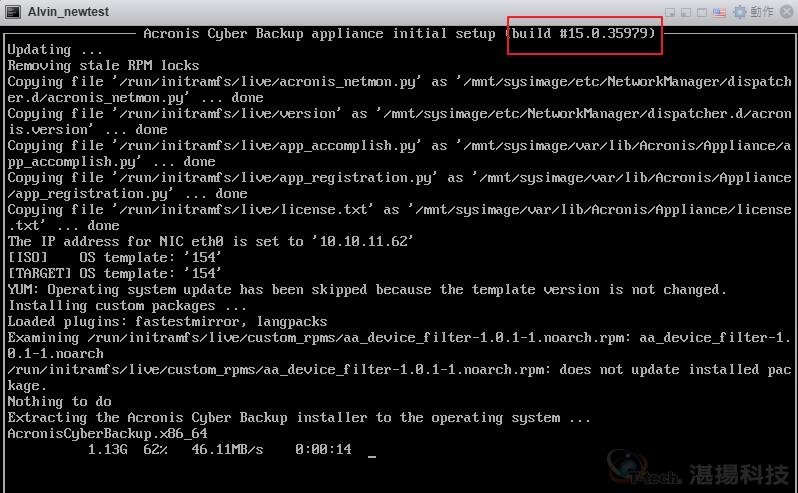This screenshot has height=493, width=798.
Task: Click the 'YUM: Operating system update has been skipped' line
Action: (x=367, y=289)
